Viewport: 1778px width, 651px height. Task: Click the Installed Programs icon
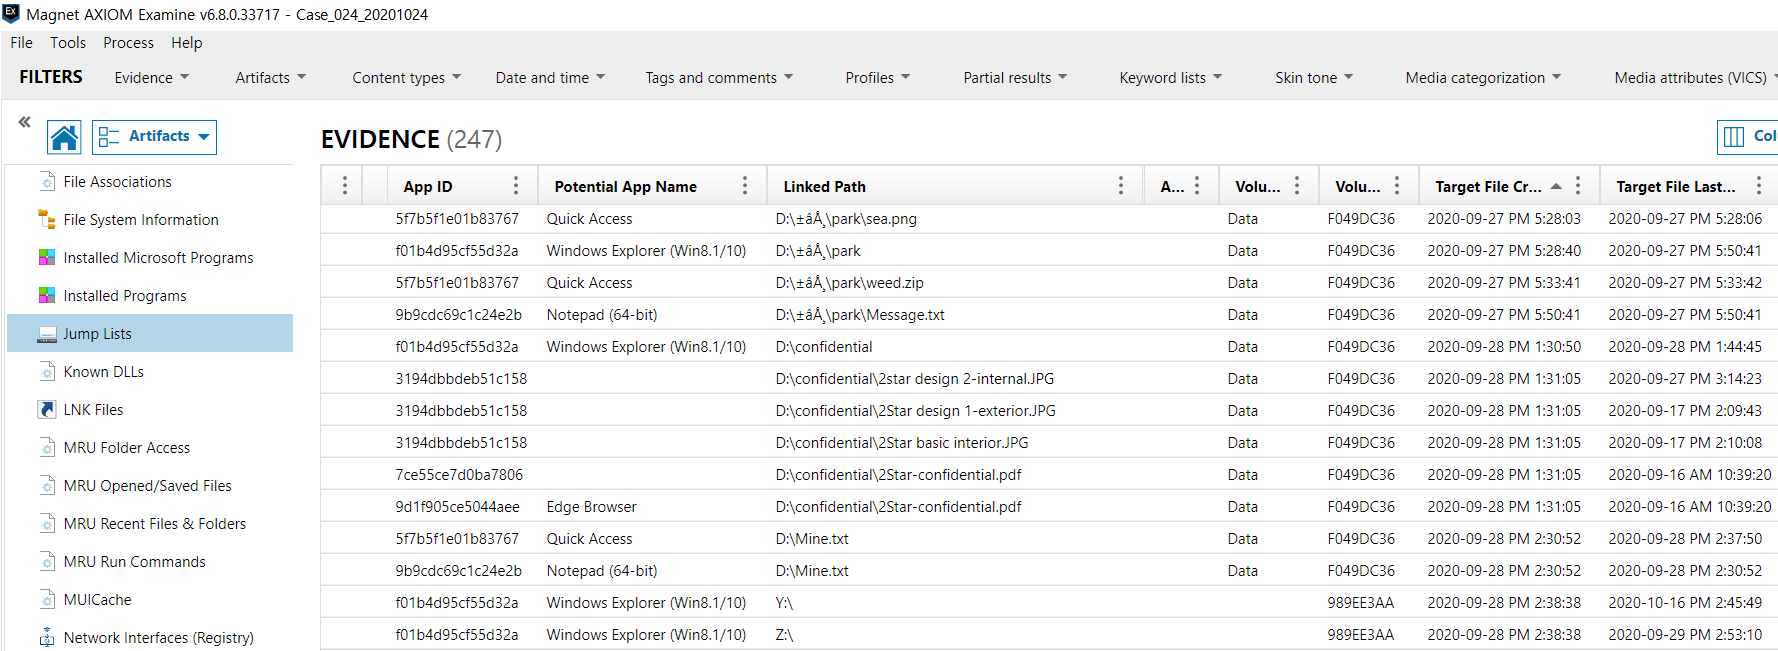pos(47,295)
